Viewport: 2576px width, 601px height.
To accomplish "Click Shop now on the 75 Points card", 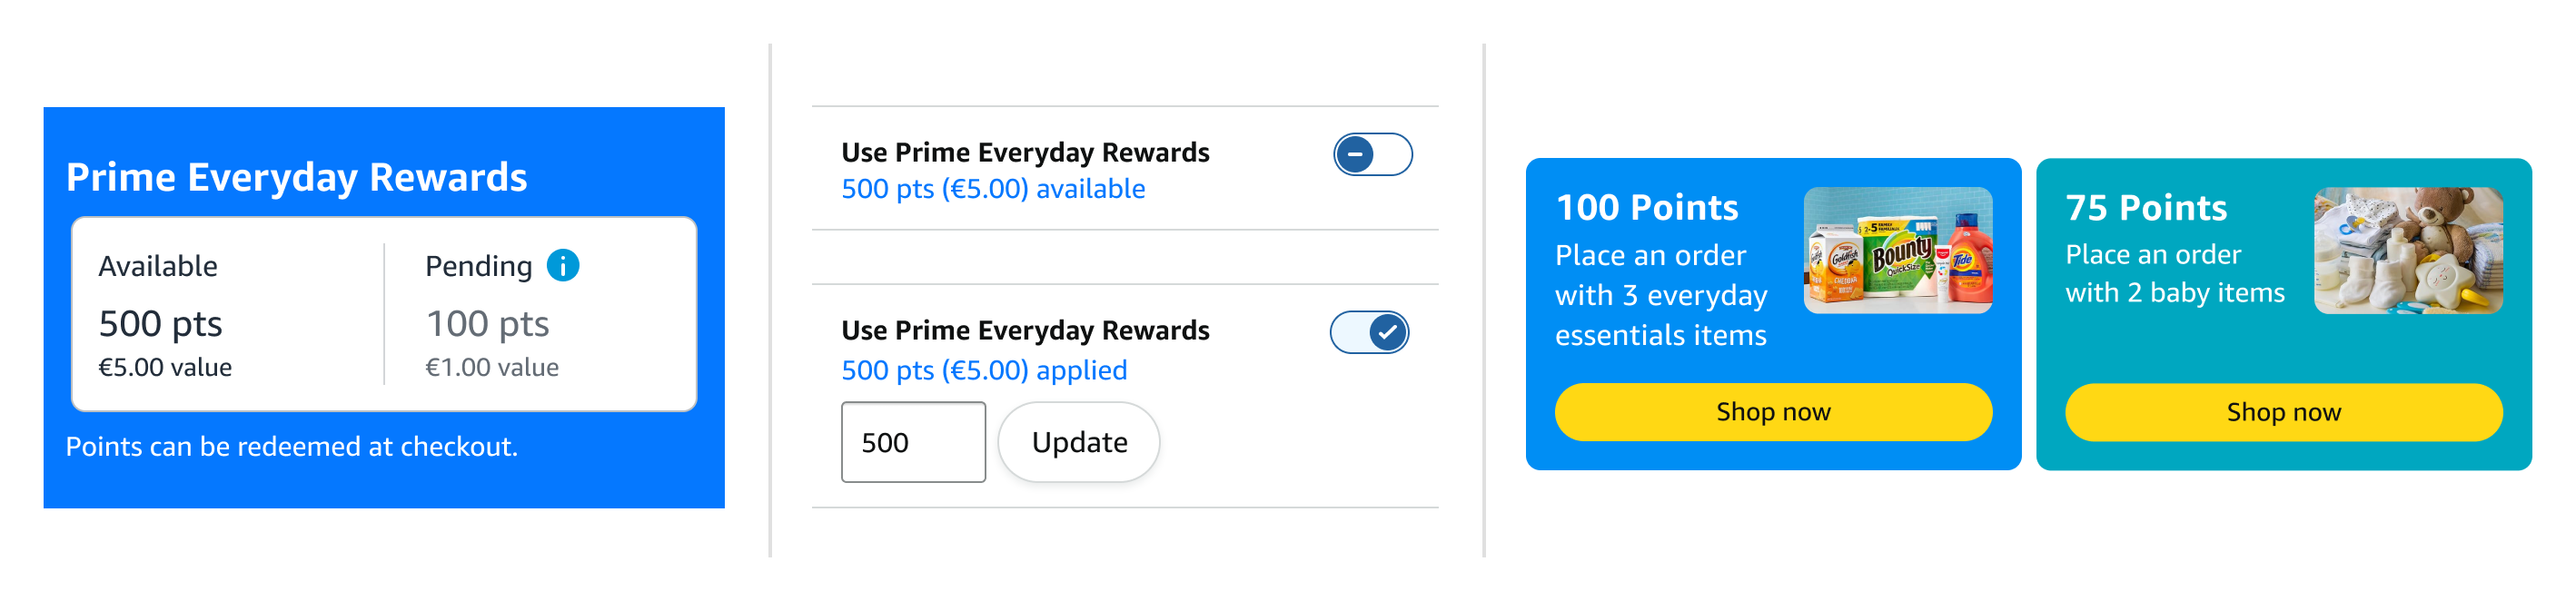I will [x=2283, y=412].
